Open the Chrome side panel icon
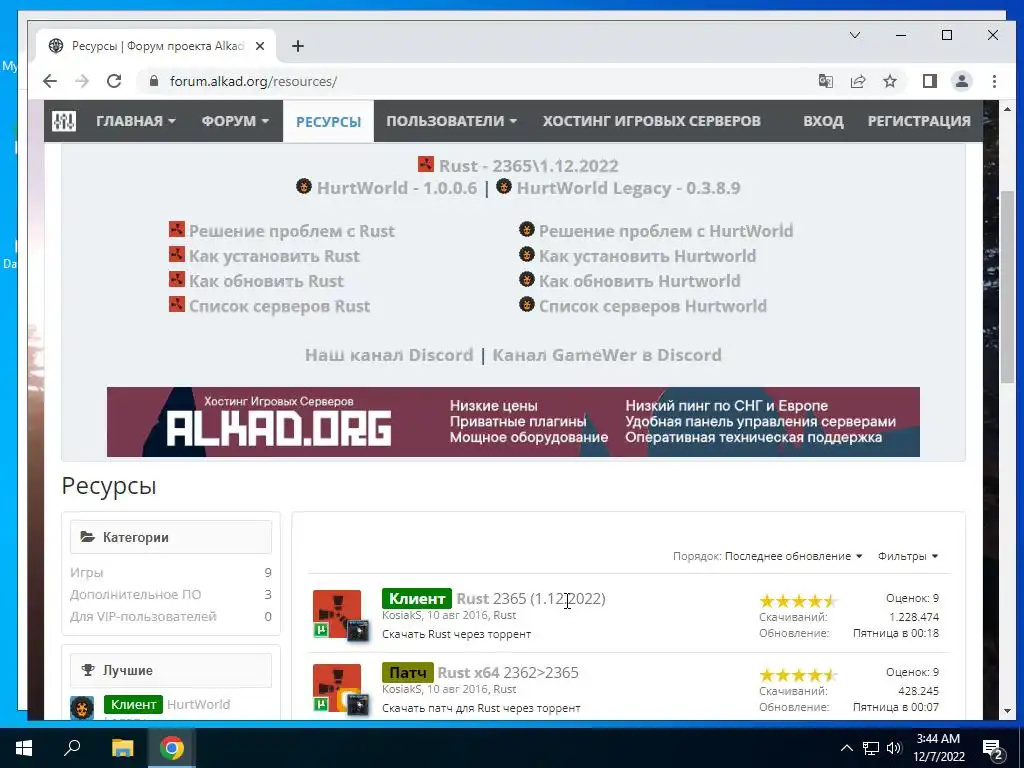The image size is (1024, 768). click(x=929, y=81)
